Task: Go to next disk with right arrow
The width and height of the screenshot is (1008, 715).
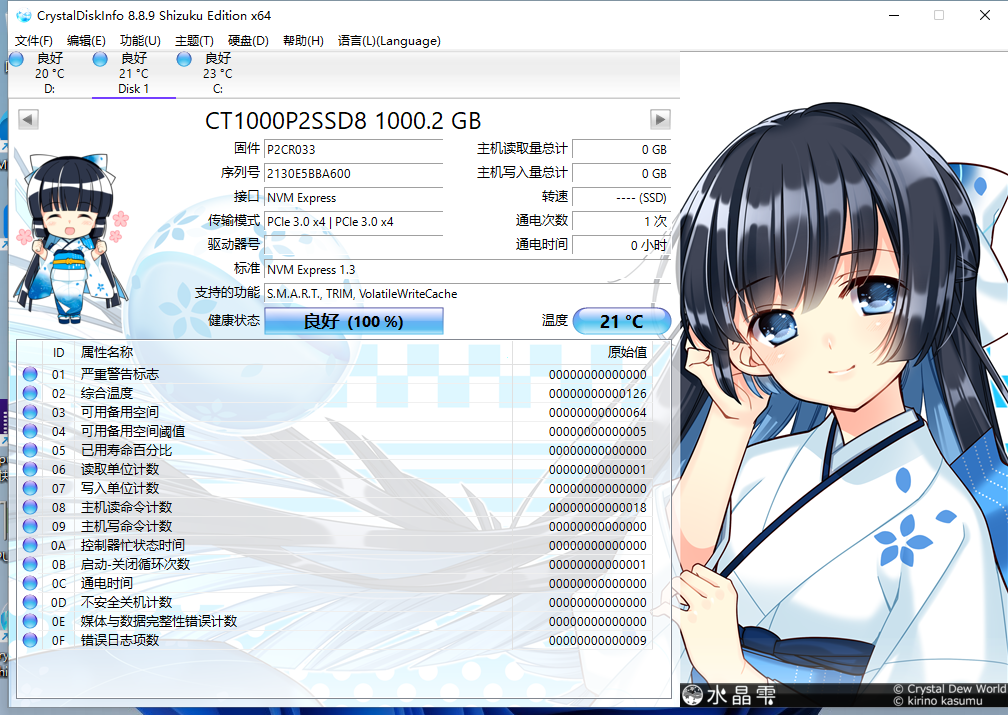Action: click(660, 120)
